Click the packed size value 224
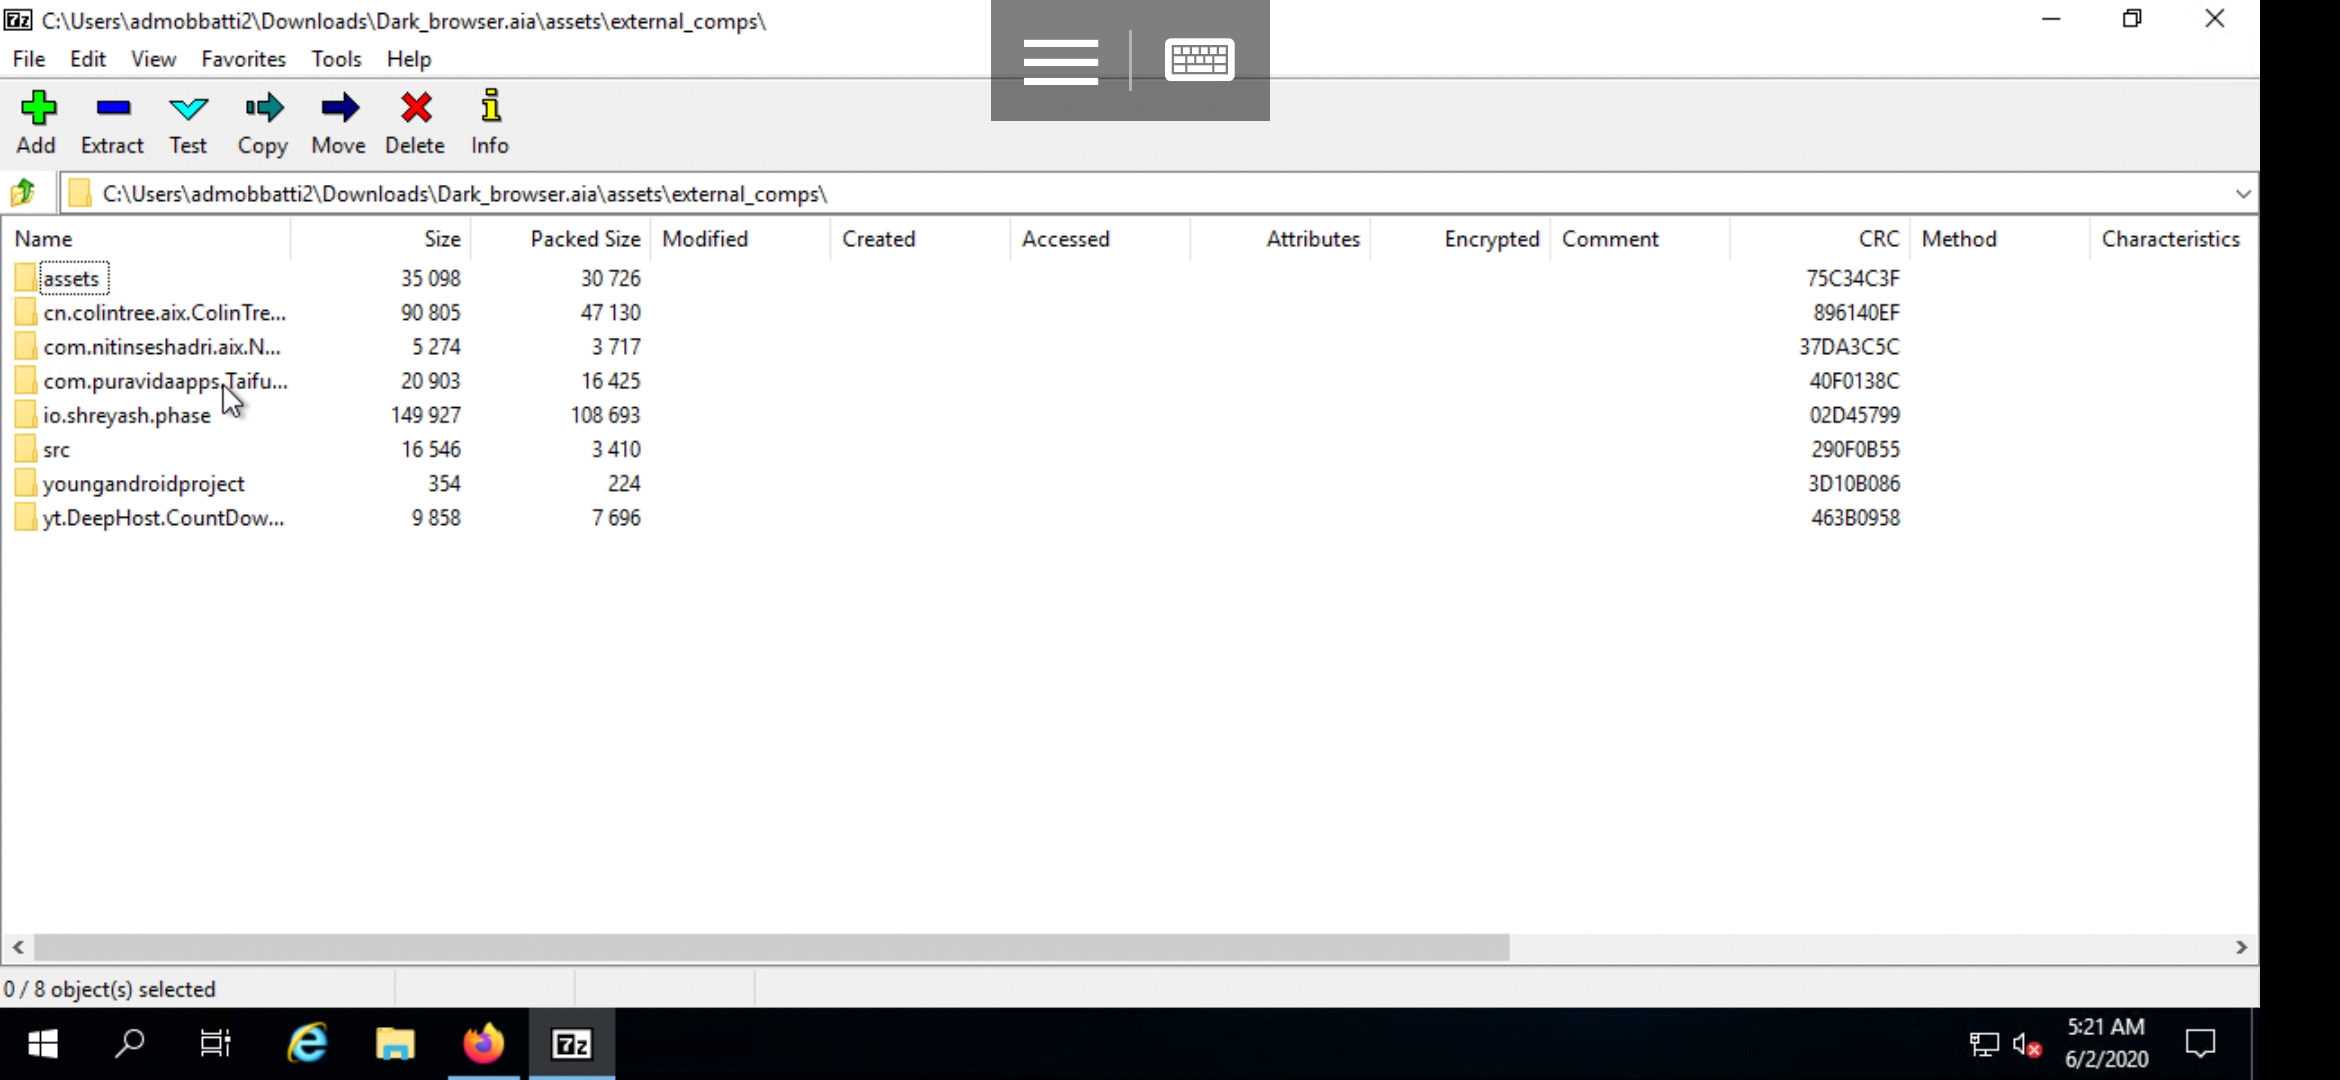Viewport: 2340px width, 1080px height. pyautogui.click(x=624, y=483)
